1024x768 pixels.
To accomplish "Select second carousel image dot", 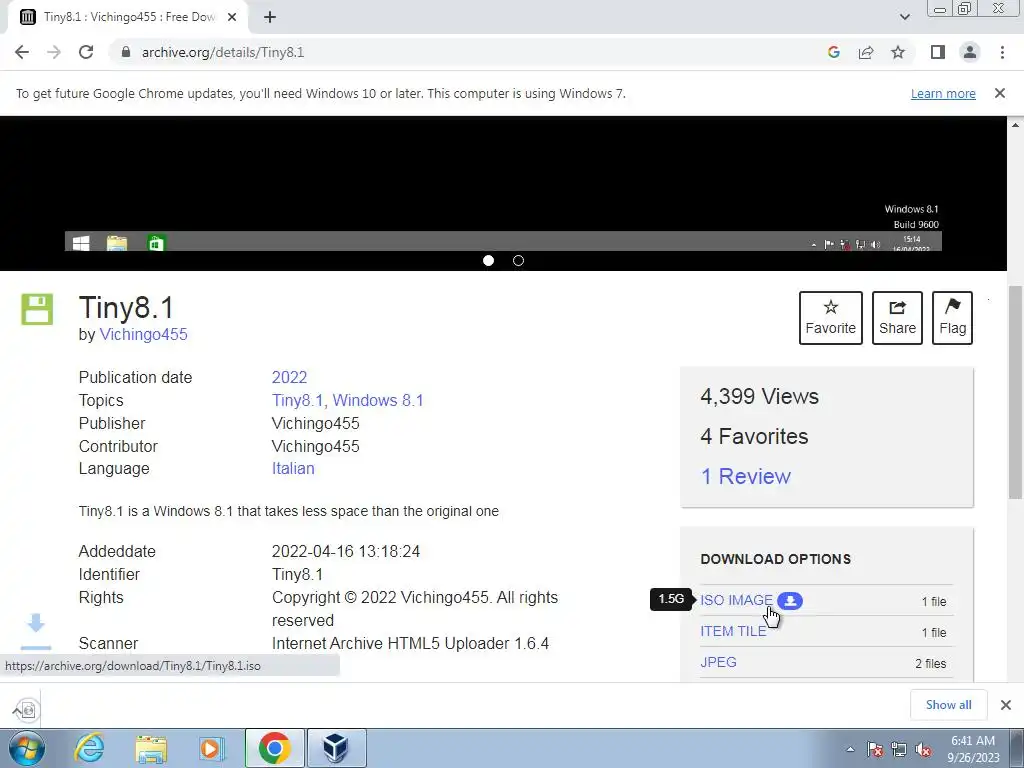I will [519, 261].
